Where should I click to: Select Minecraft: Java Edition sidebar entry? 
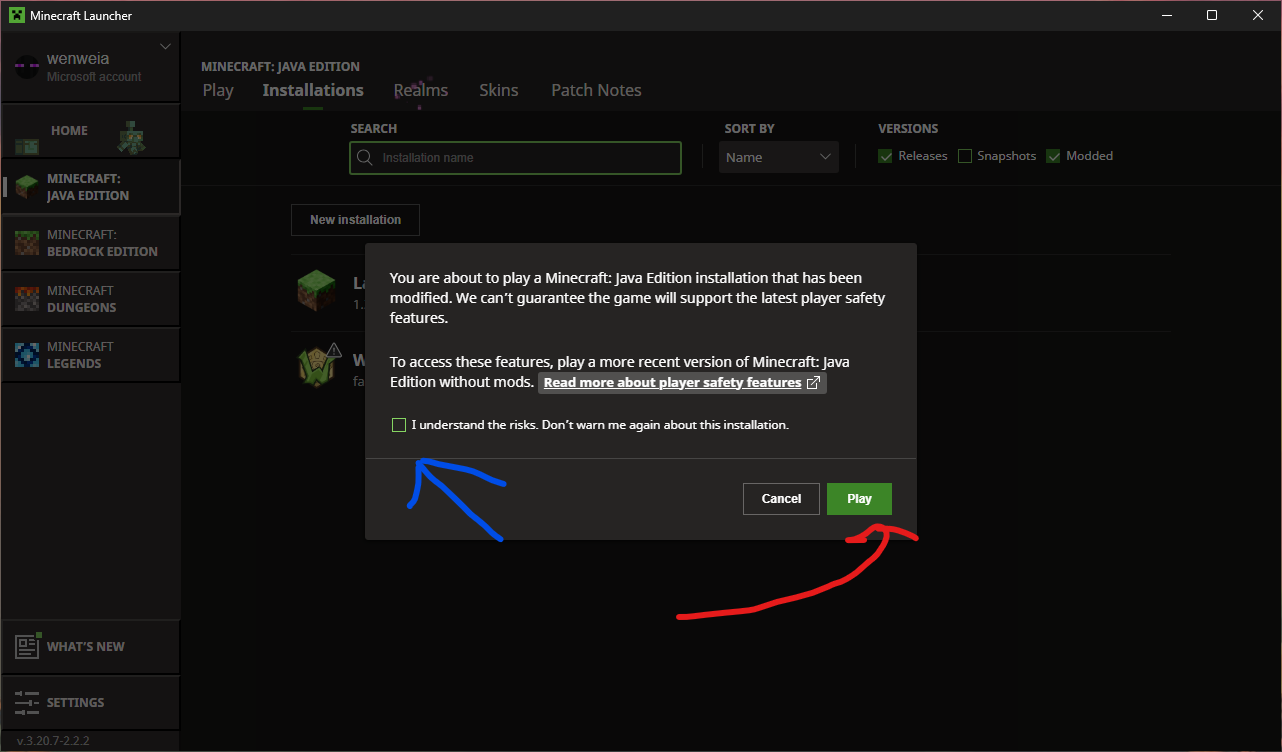(90, 186)
